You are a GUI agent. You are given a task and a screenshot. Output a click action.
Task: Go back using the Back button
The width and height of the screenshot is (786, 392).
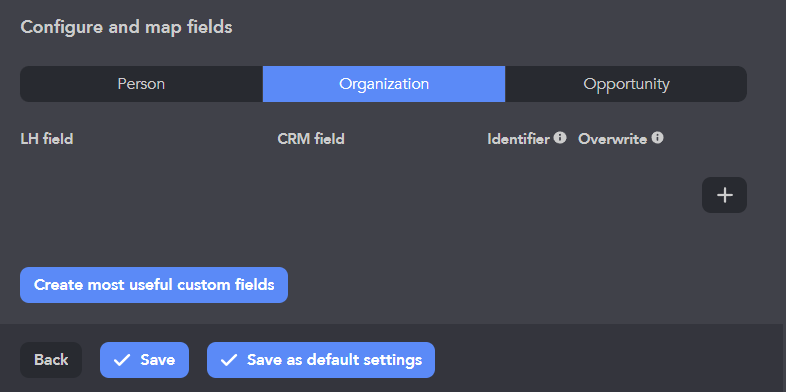(x=51, y=360)
